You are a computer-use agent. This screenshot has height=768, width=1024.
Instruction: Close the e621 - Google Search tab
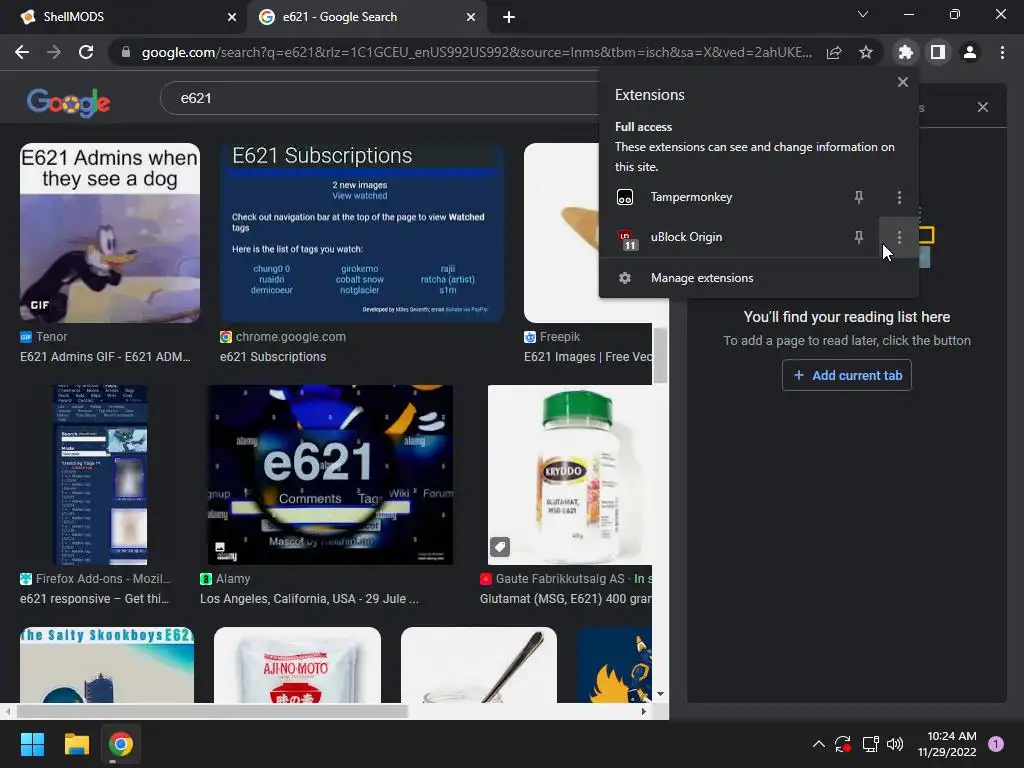click(x=471, y=17)
